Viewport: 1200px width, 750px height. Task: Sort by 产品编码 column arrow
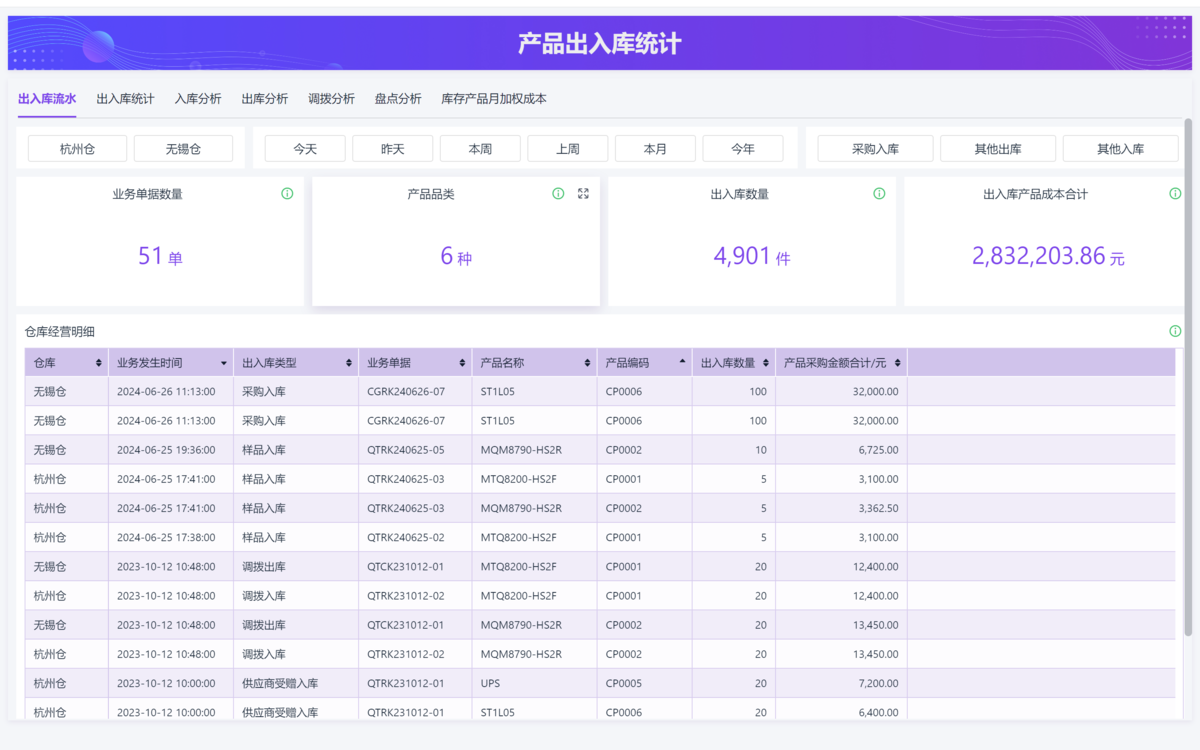682,361
